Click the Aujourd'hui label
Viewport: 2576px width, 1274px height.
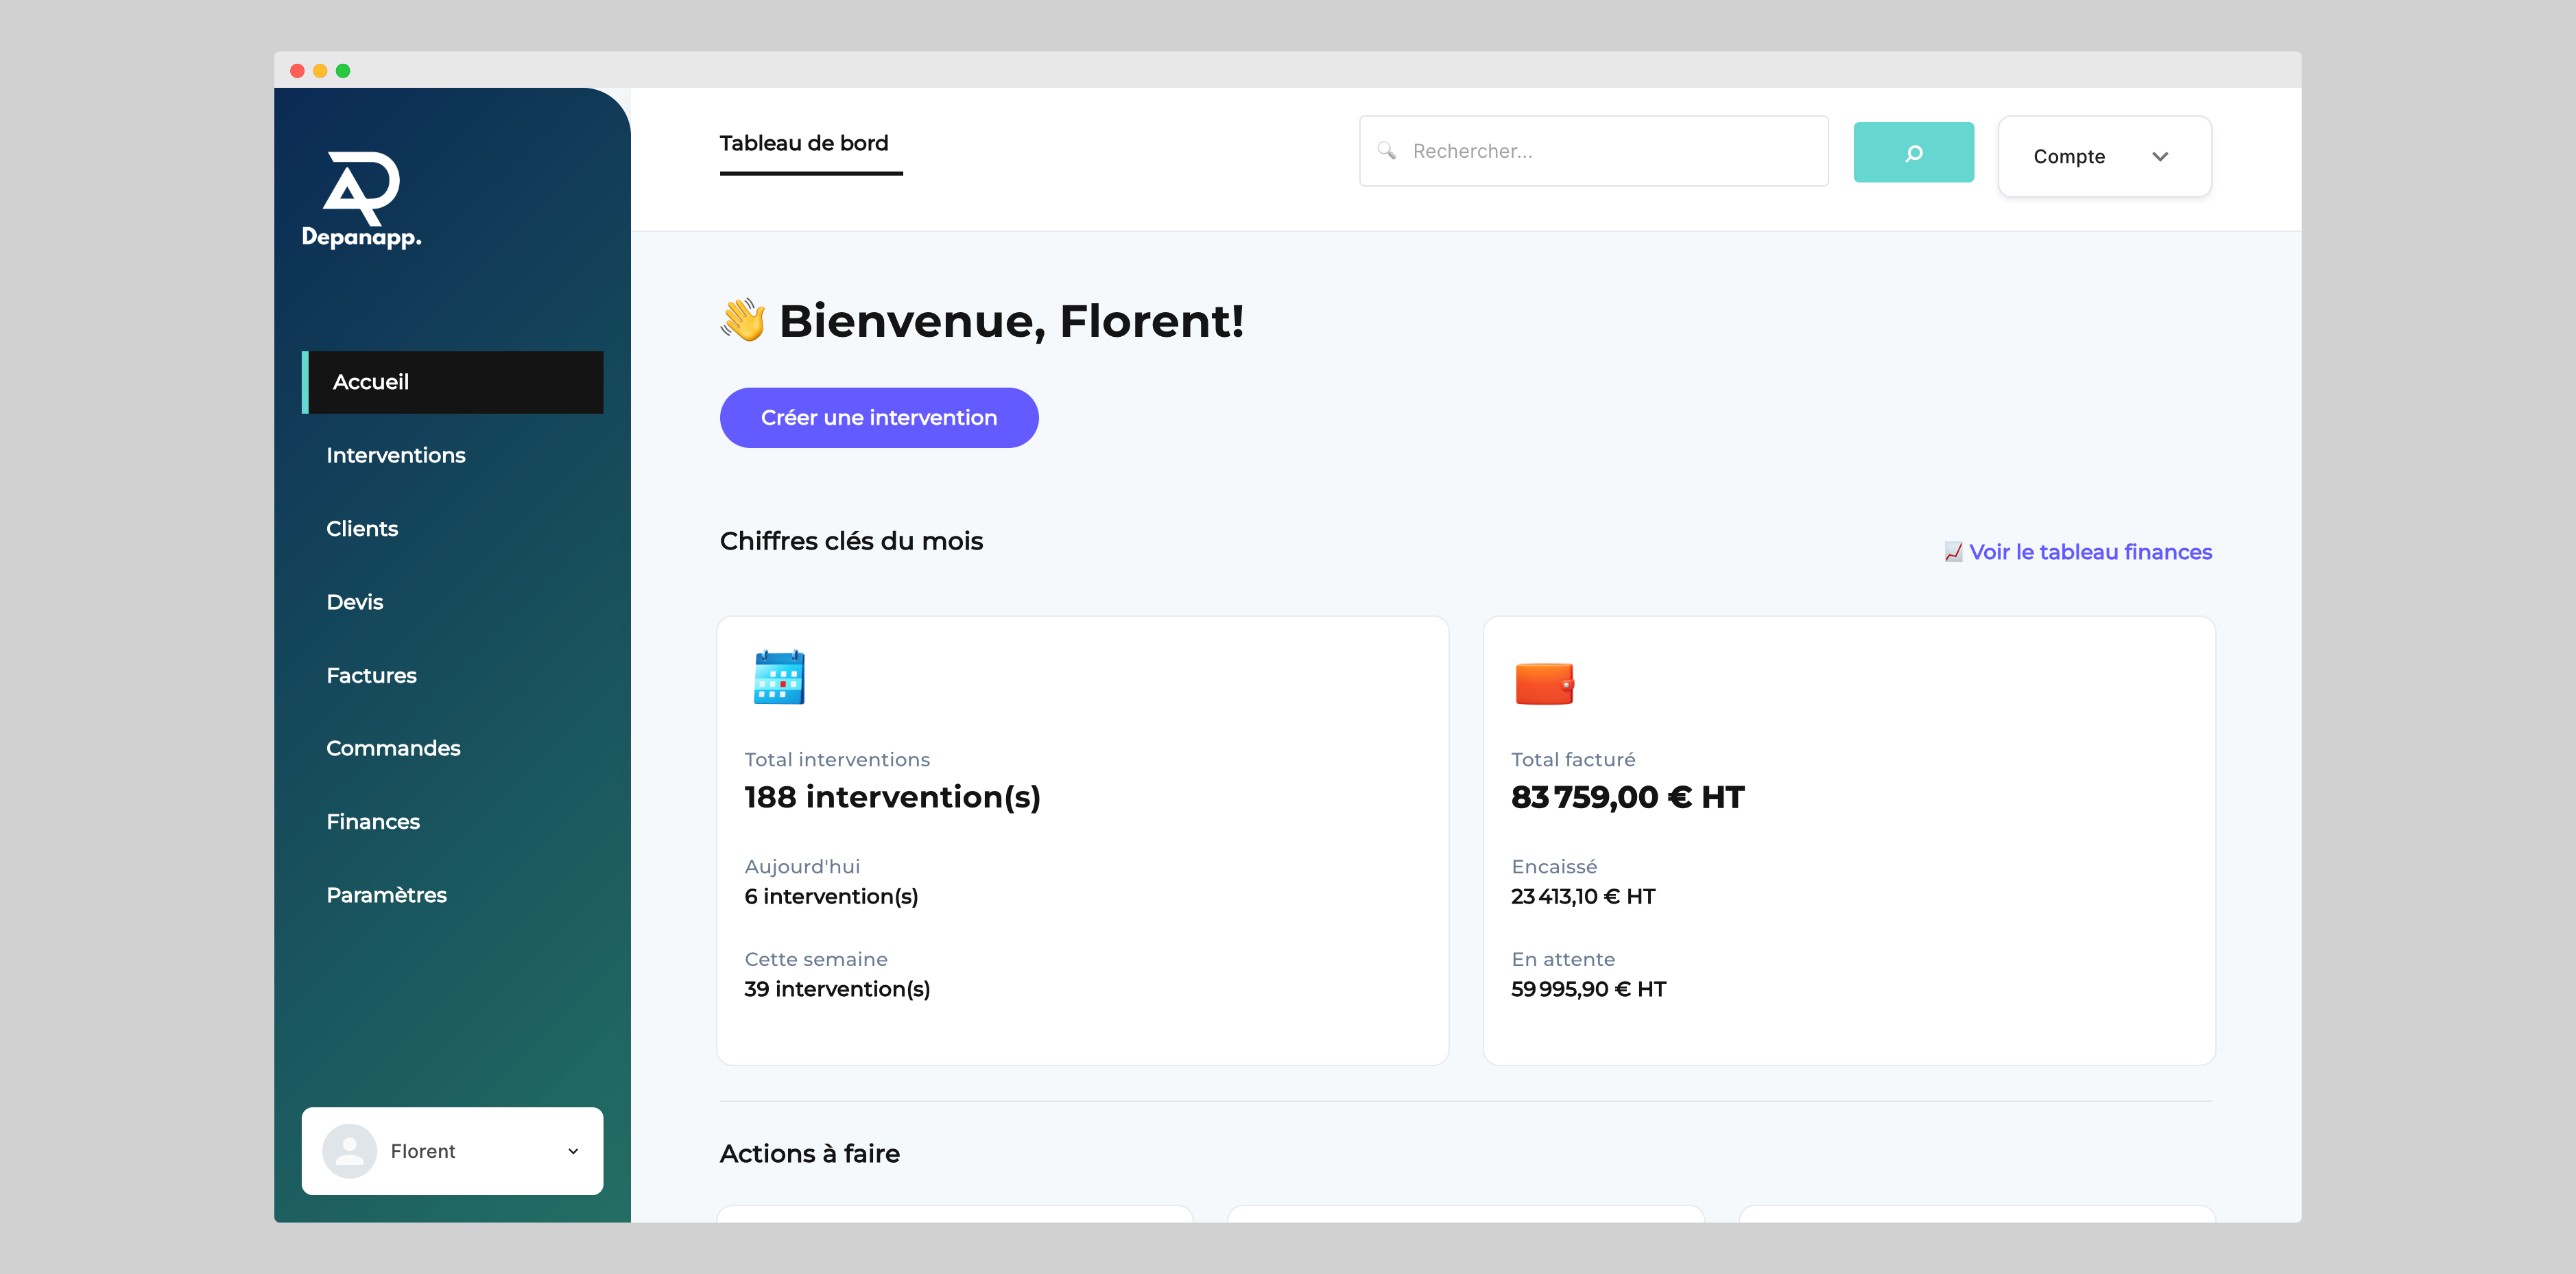pyautogui.click(x=802, y=867)
